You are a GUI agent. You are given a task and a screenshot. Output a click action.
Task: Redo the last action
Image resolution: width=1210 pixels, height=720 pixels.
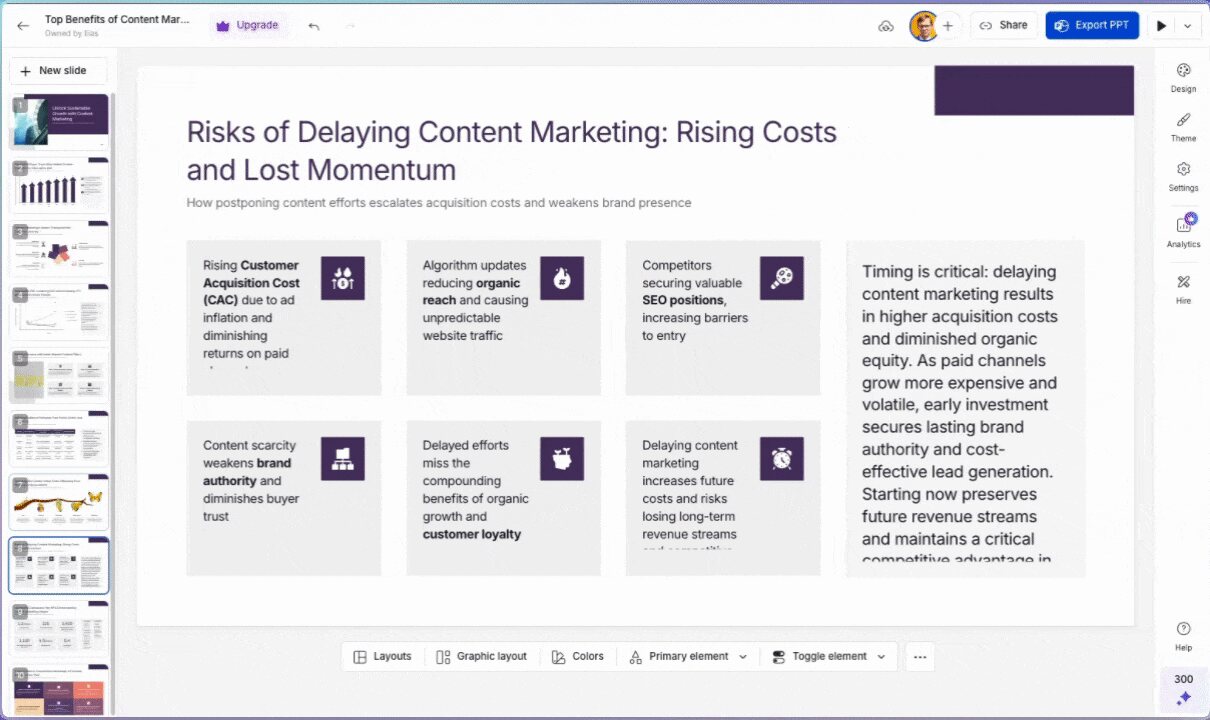click(x=350, y=25)
